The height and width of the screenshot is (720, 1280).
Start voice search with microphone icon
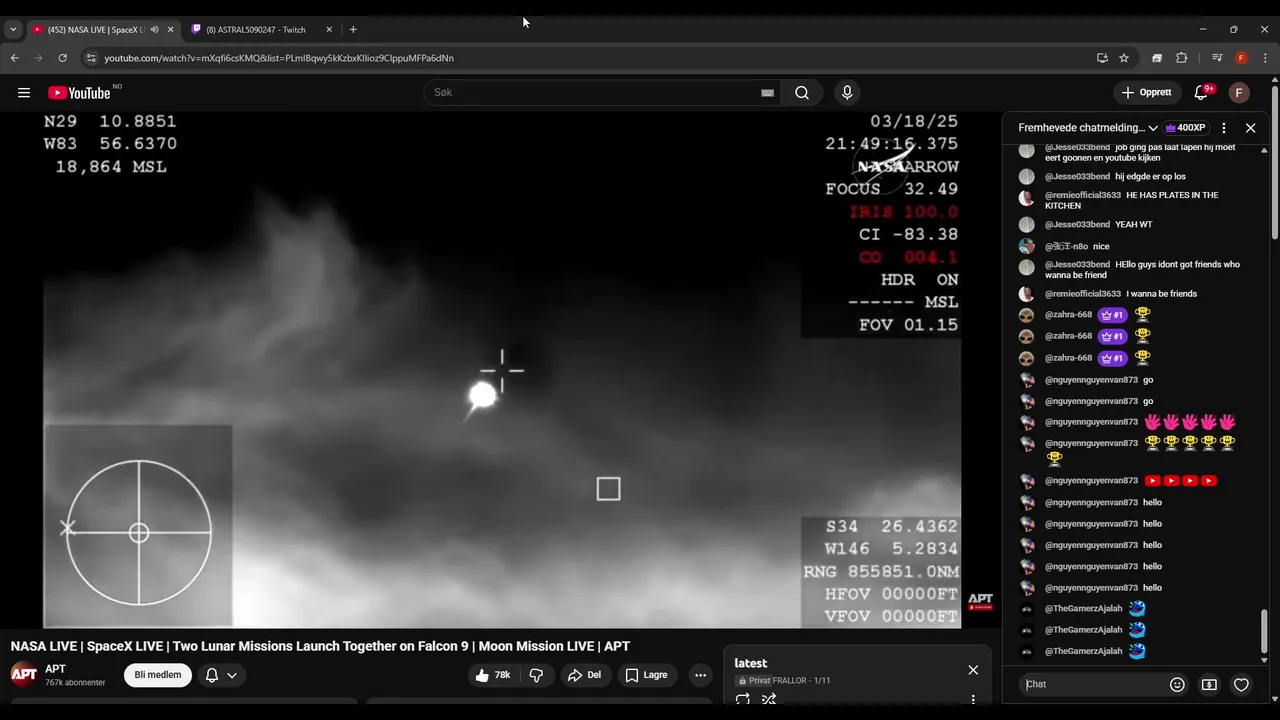[x=847, y=93]
